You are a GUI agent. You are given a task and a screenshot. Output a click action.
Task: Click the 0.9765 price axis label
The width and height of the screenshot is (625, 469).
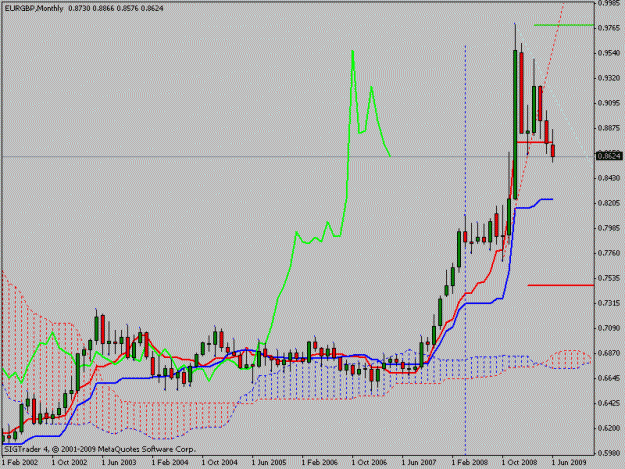[x=609, y=28]
